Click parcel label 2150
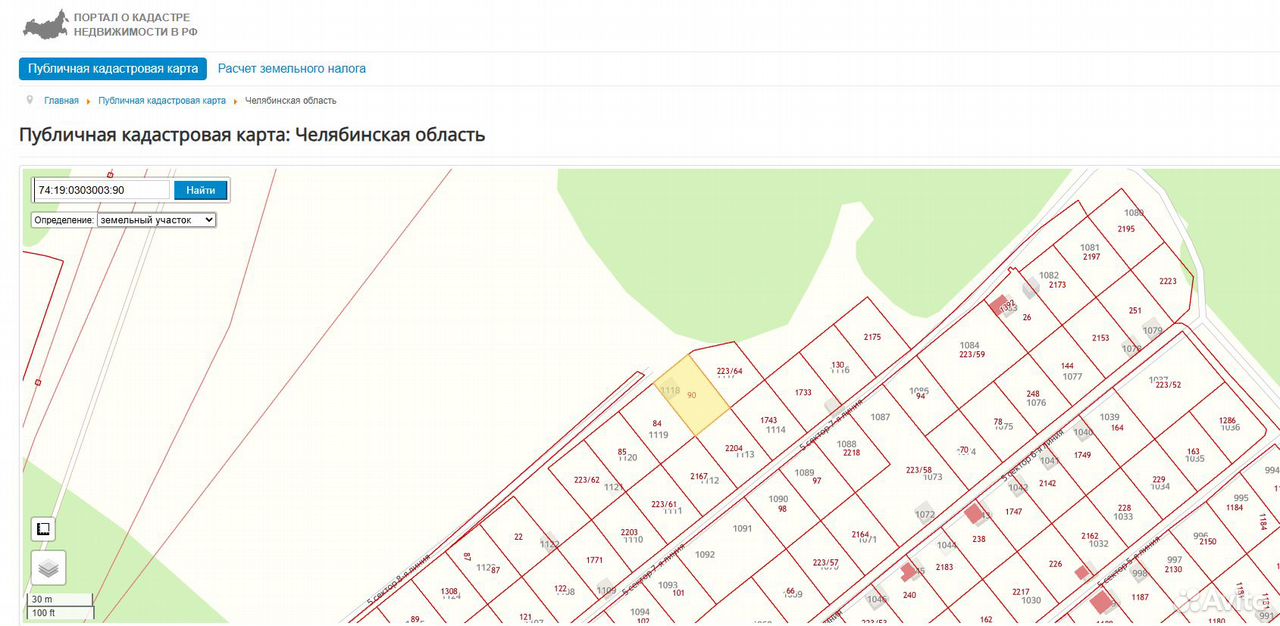Image resolution: width=1280 pixels, height=626 pixels. [x=1208, y=541]
